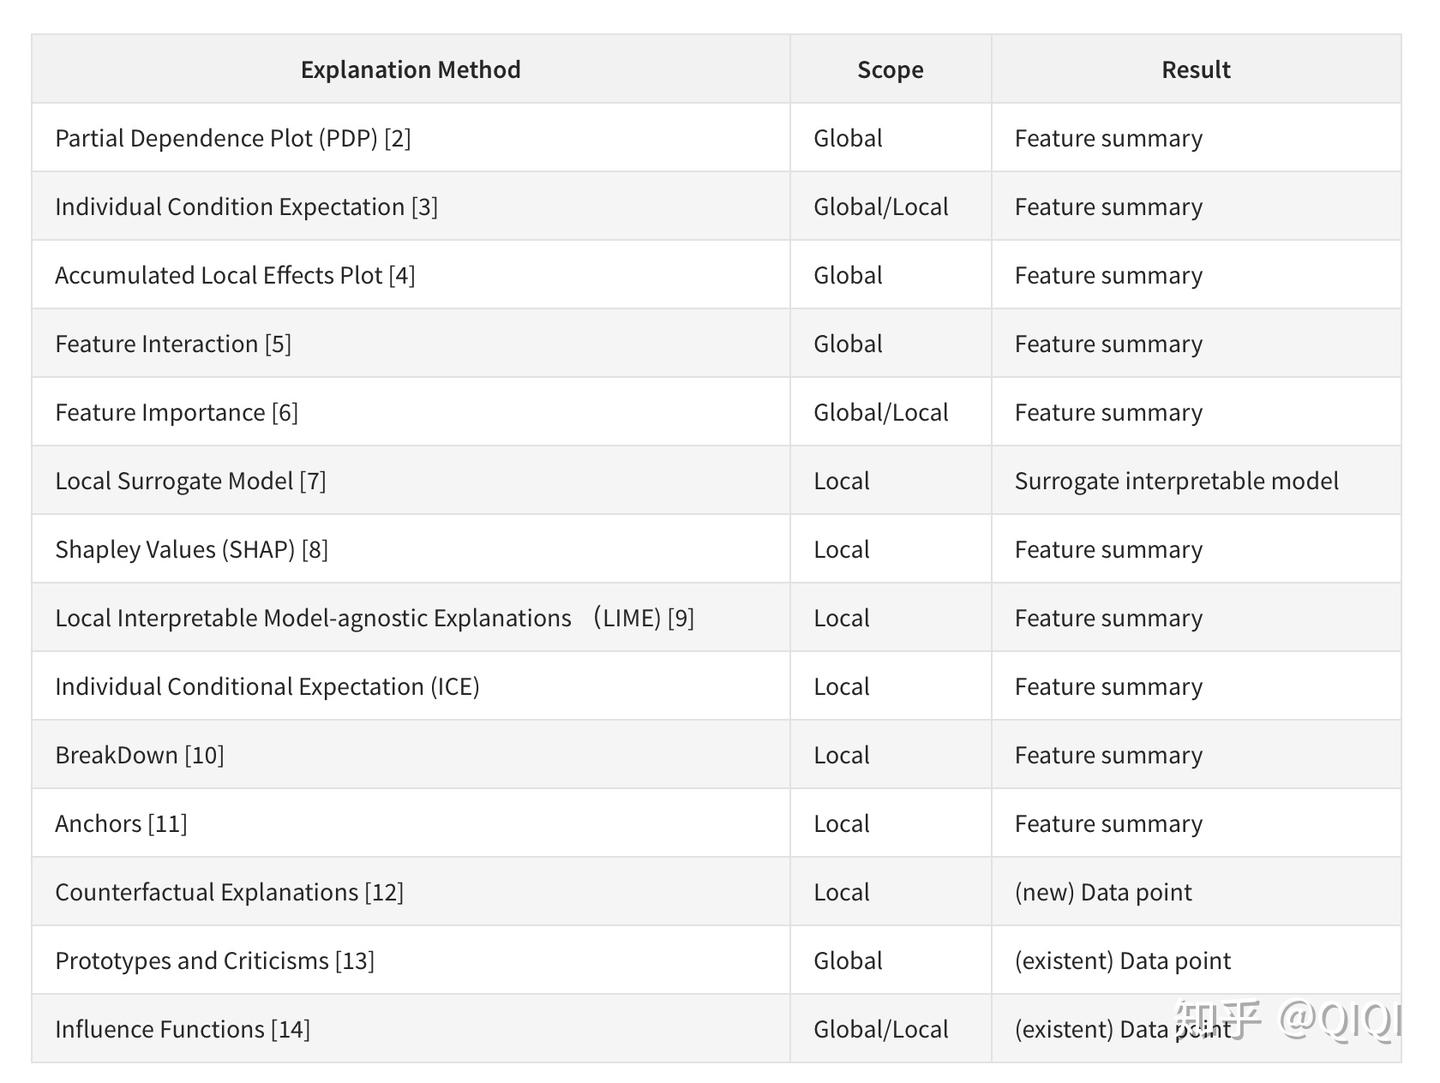Open reference [7] after Local Surrogate Model
Image resolution: width=1440 pixels, height=1083 pixels.
point(313,481)
